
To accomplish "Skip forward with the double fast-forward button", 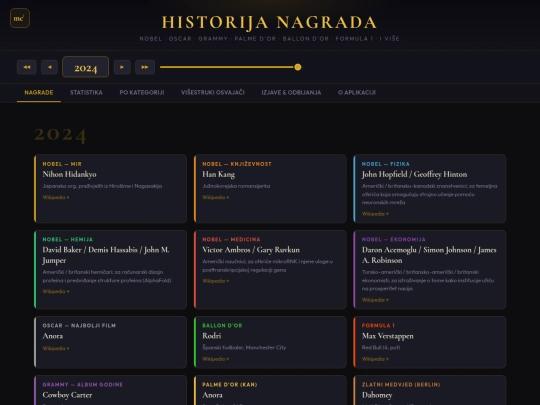I will coord(145,67).
